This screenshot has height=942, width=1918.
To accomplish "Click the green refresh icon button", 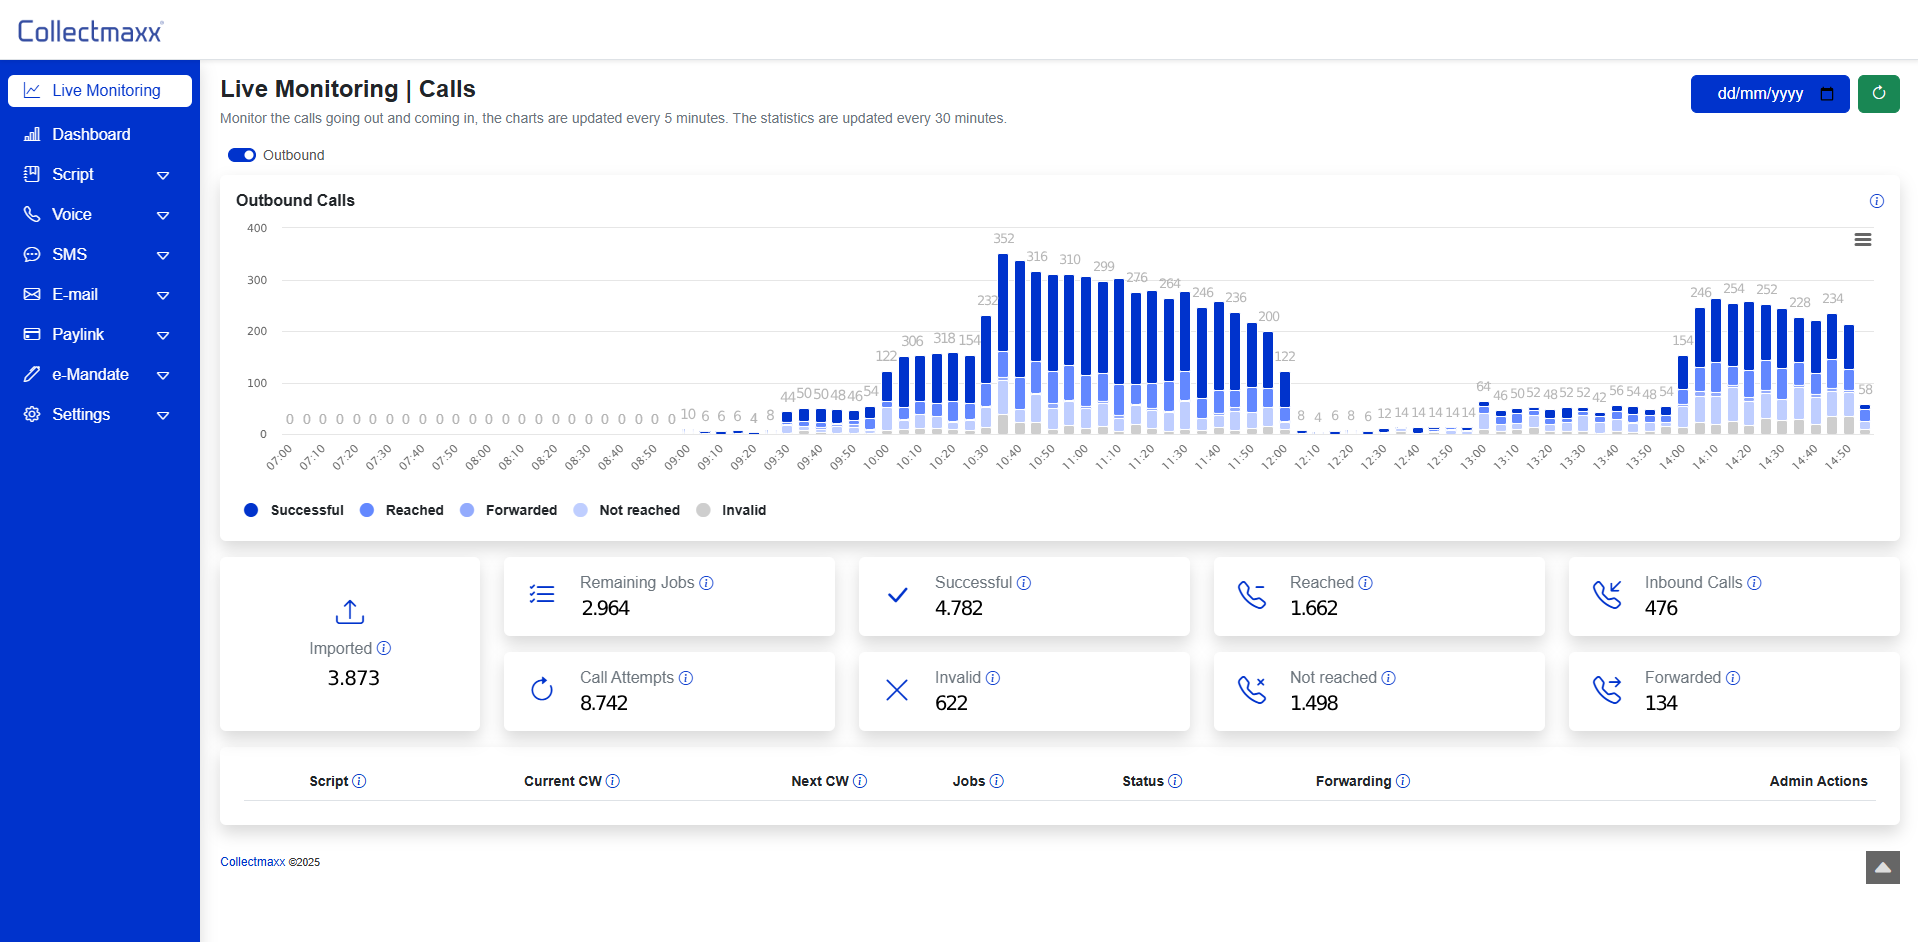I will (x=1878, y=94).
